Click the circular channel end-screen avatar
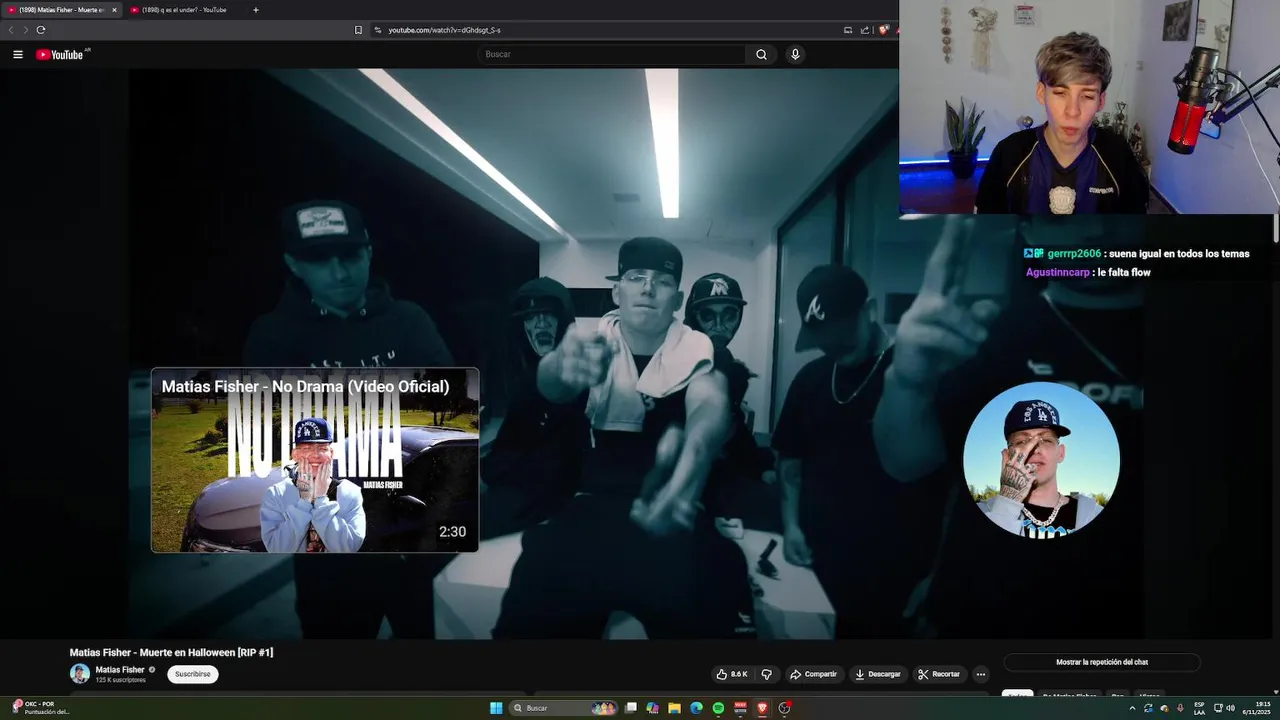 pos(1041,460)
